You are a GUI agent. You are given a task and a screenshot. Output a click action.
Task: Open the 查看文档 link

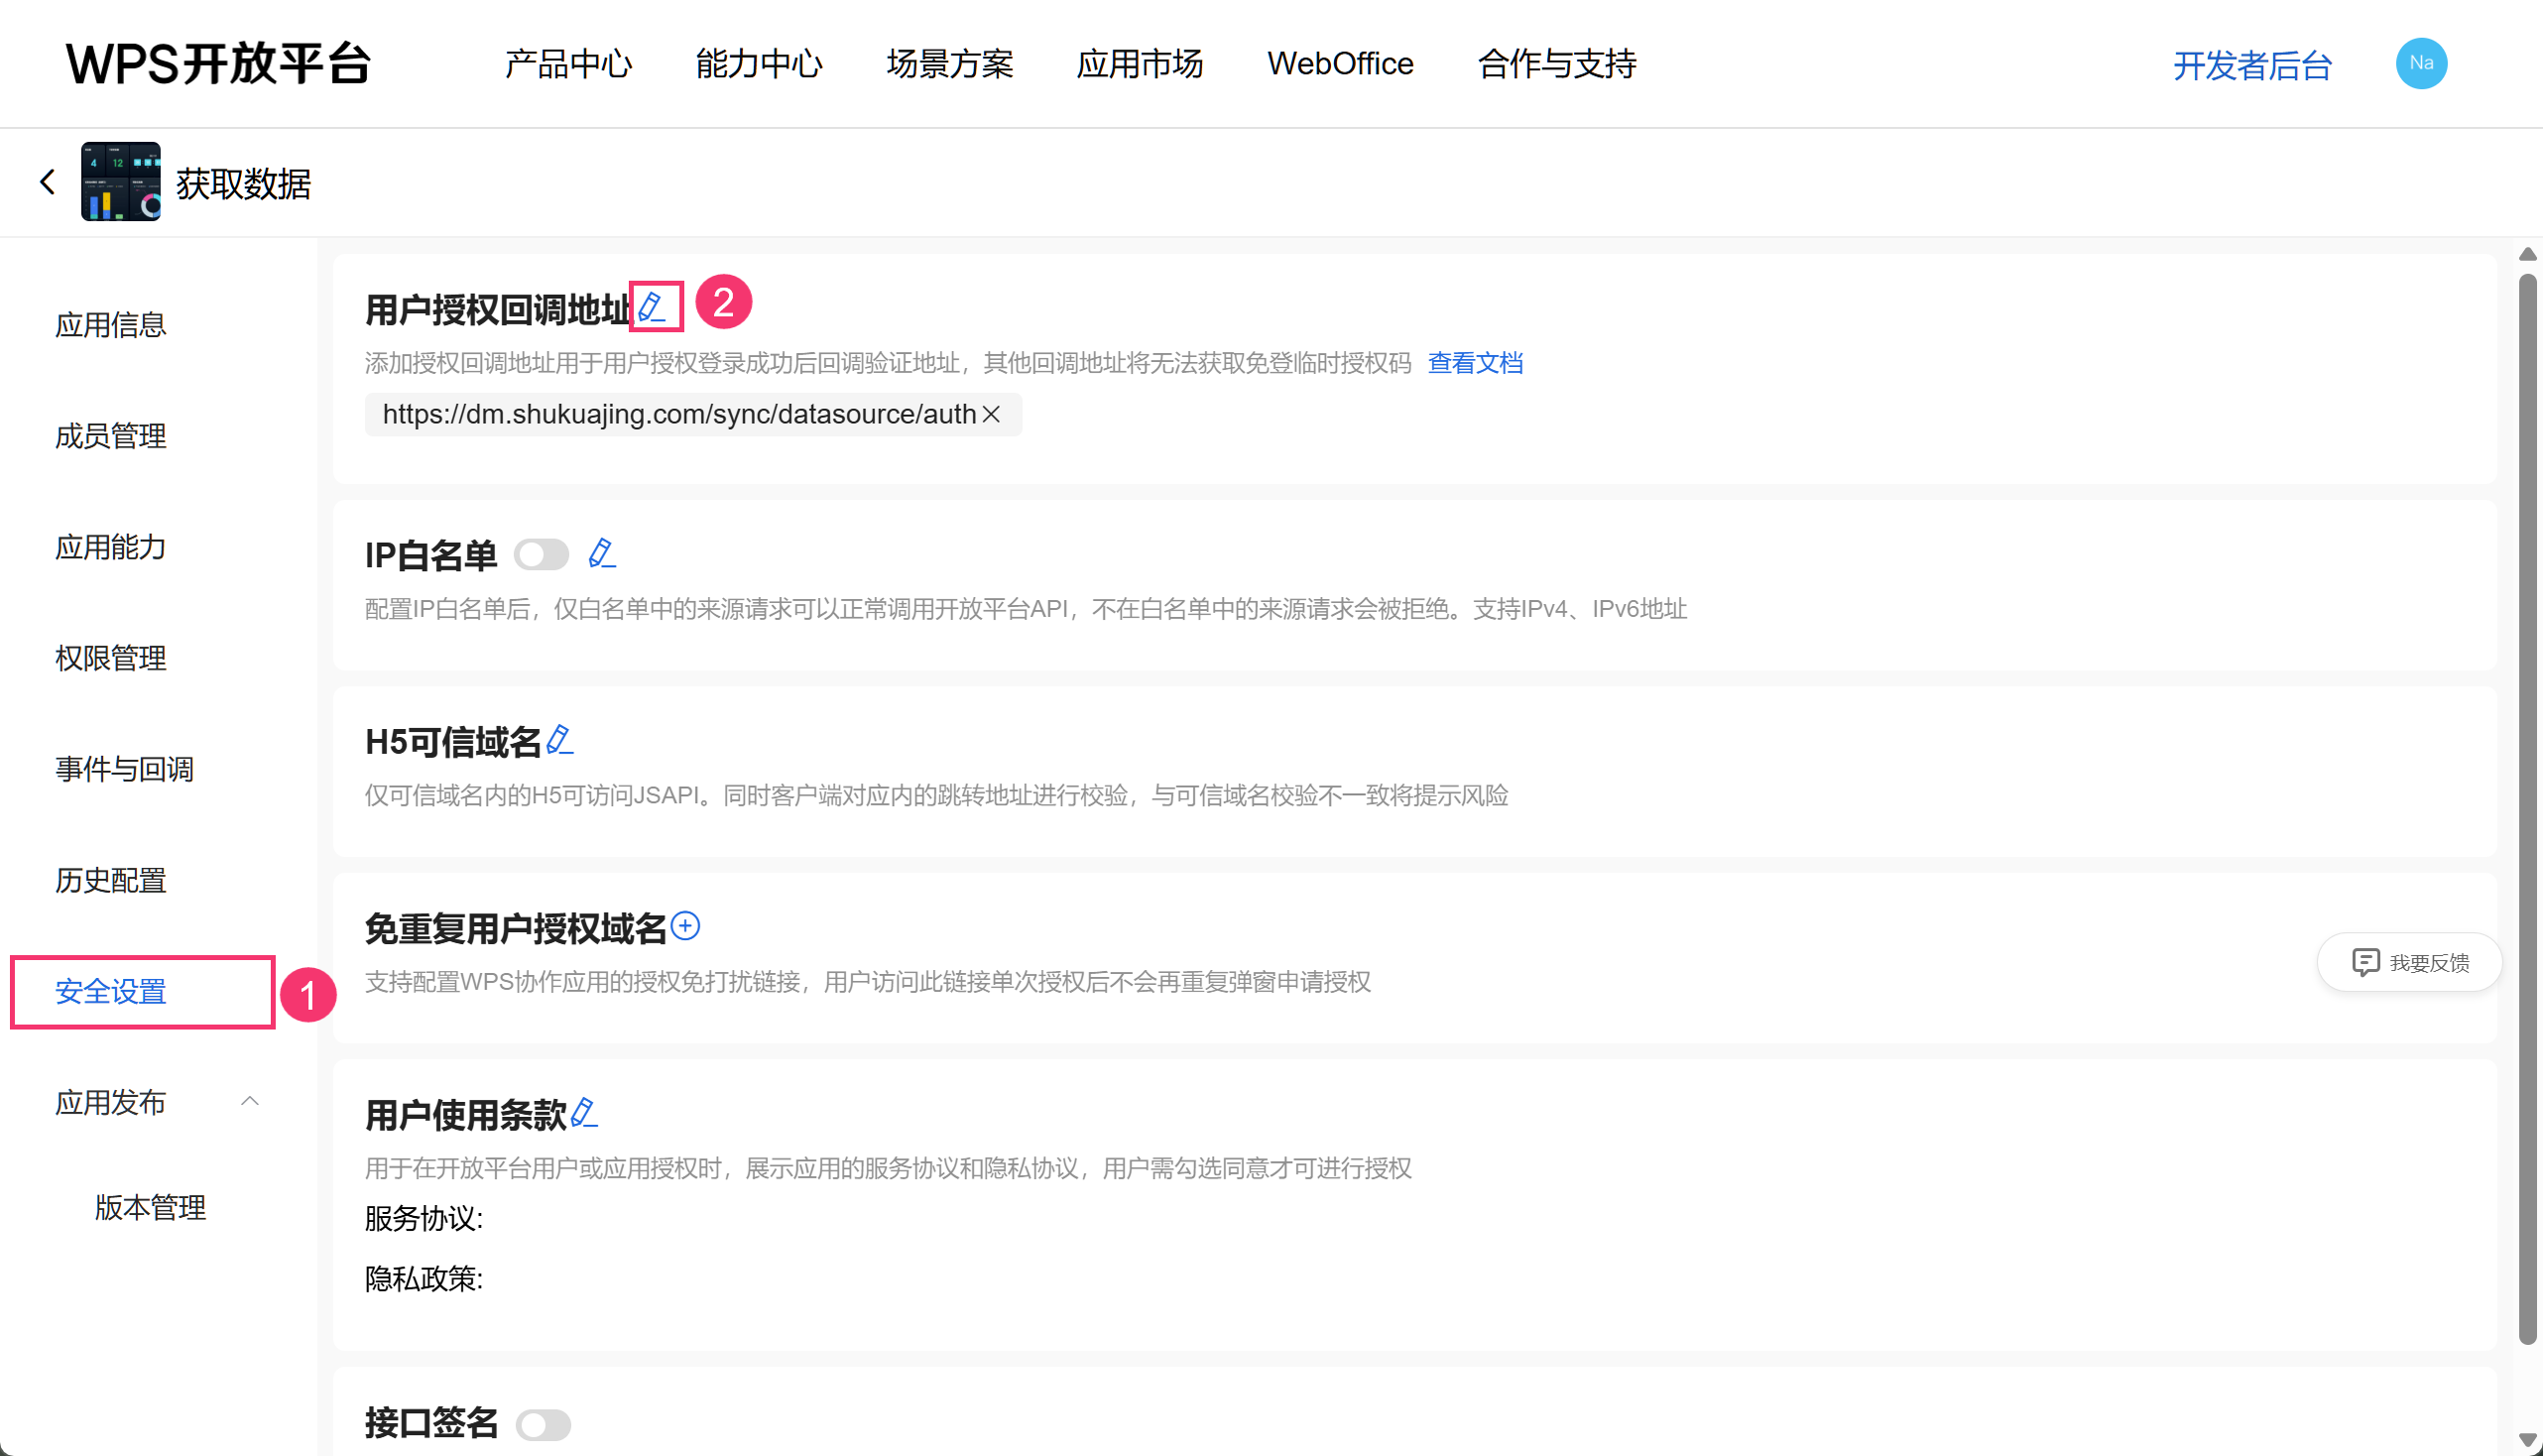tap(1474, 363)
